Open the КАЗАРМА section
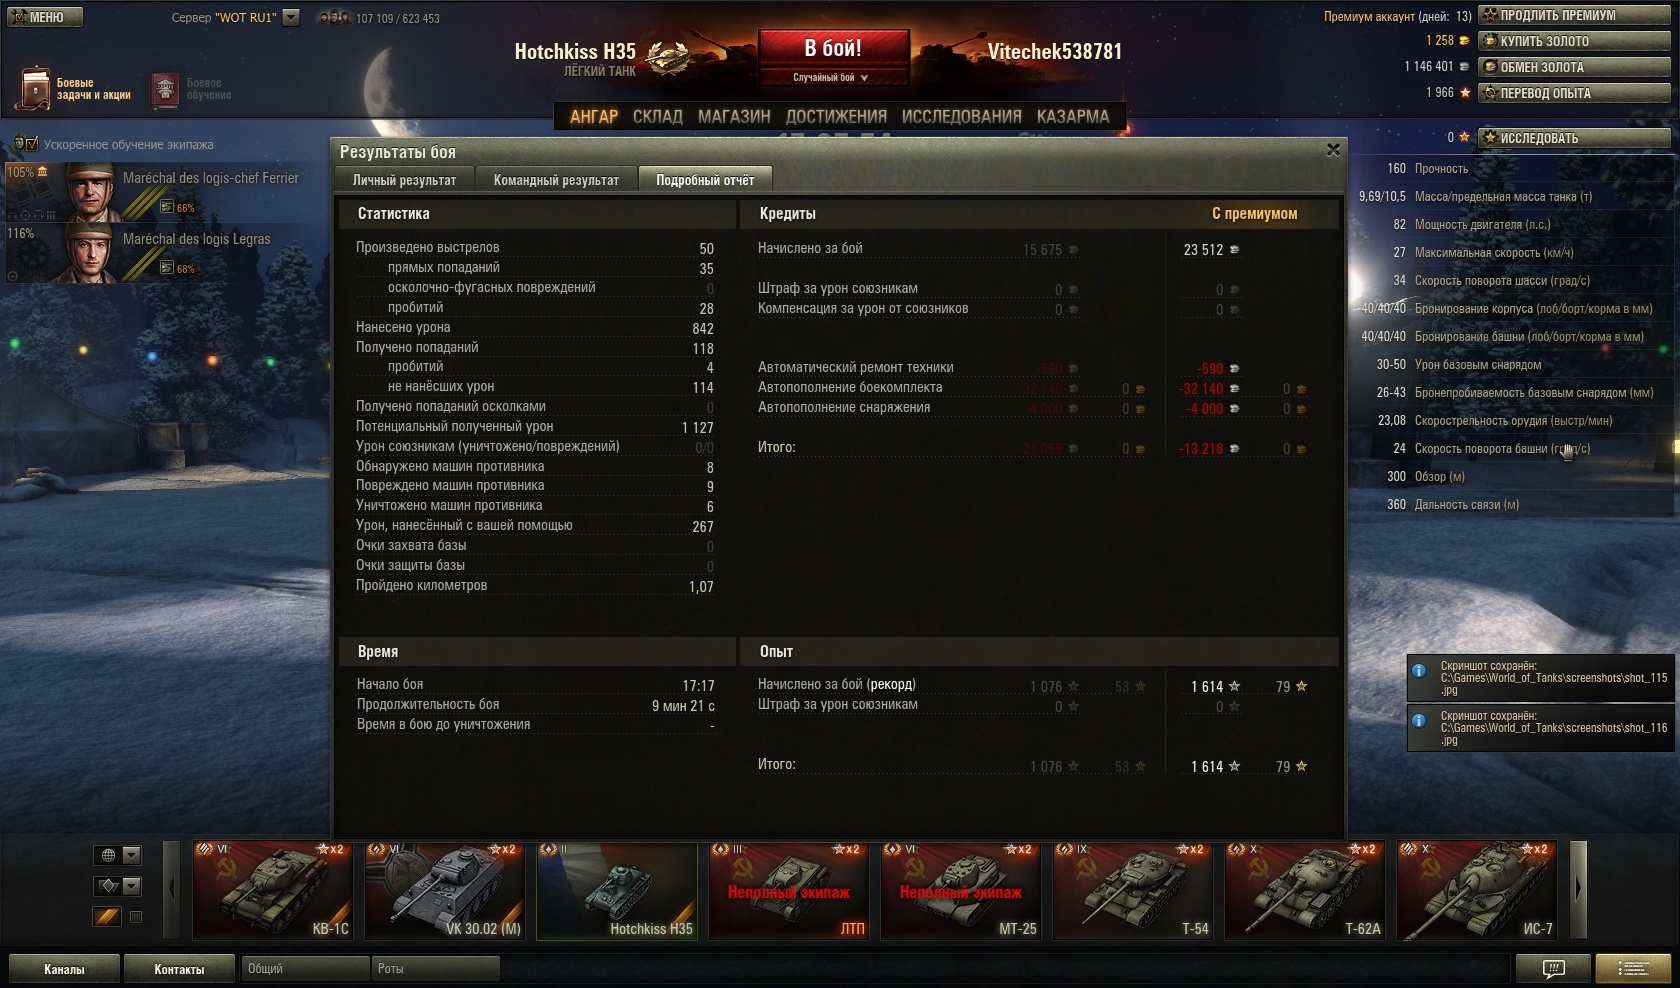Image resolution: width=1680 pixels, height=988 pixels. coord(1073,116)
